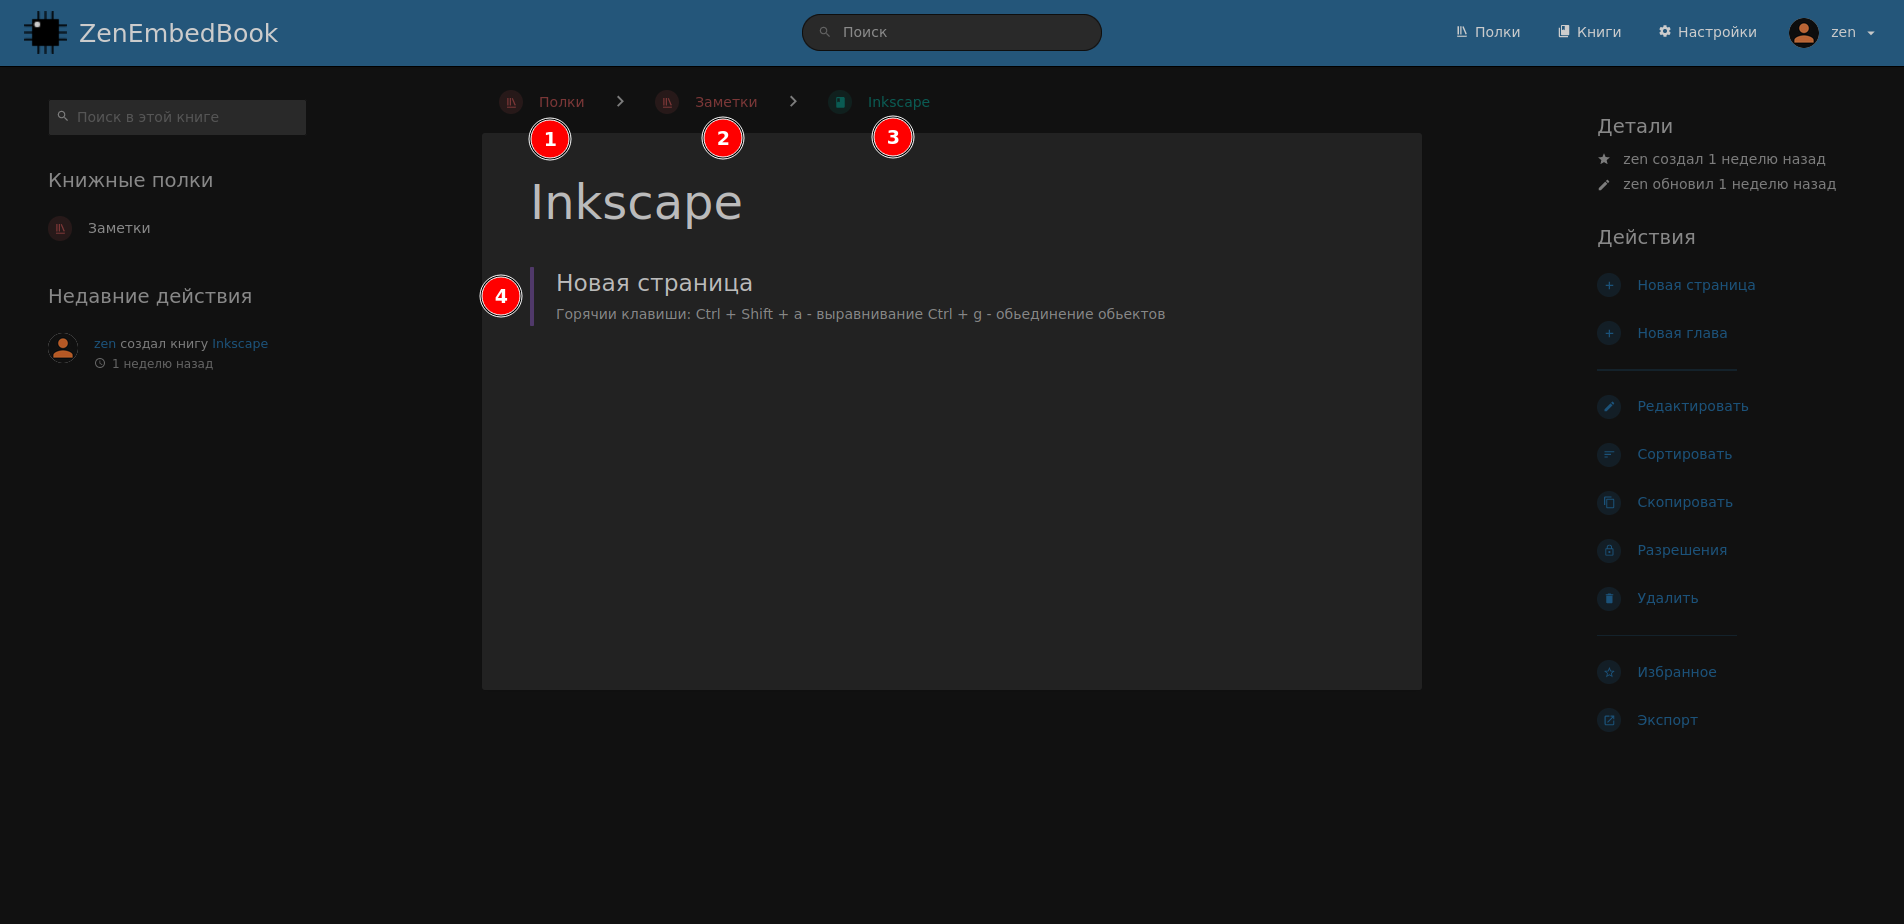Focus the header Поиск search field
The width and height of the screenshot is (1904, 924).
(x=952, y=32)
